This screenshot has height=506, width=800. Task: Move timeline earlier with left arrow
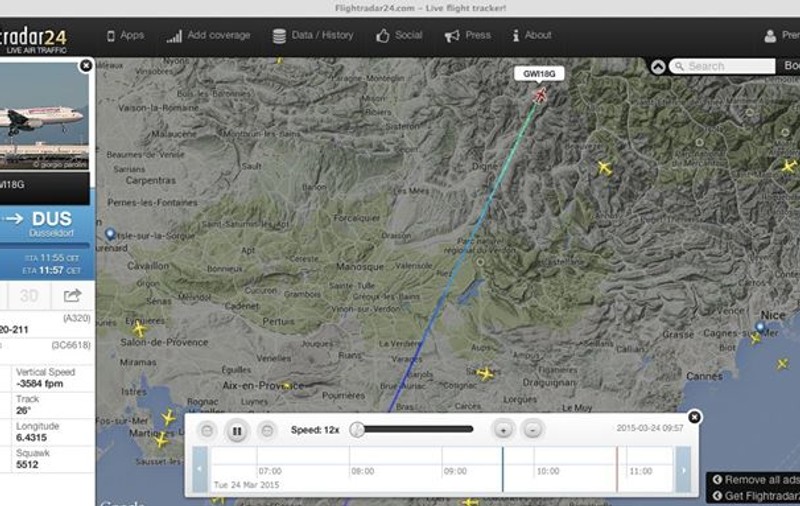pyautogui.click(x=201, y=469)
